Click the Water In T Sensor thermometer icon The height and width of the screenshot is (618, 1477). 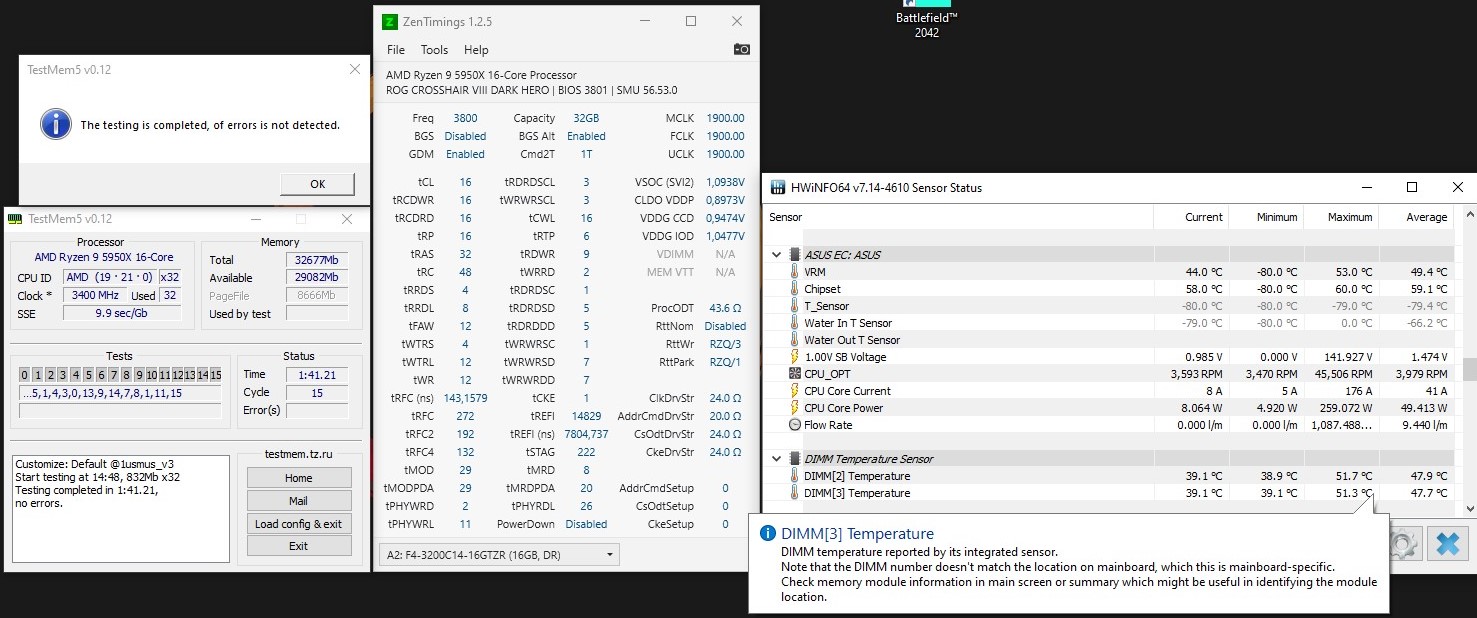click(795, 323)
